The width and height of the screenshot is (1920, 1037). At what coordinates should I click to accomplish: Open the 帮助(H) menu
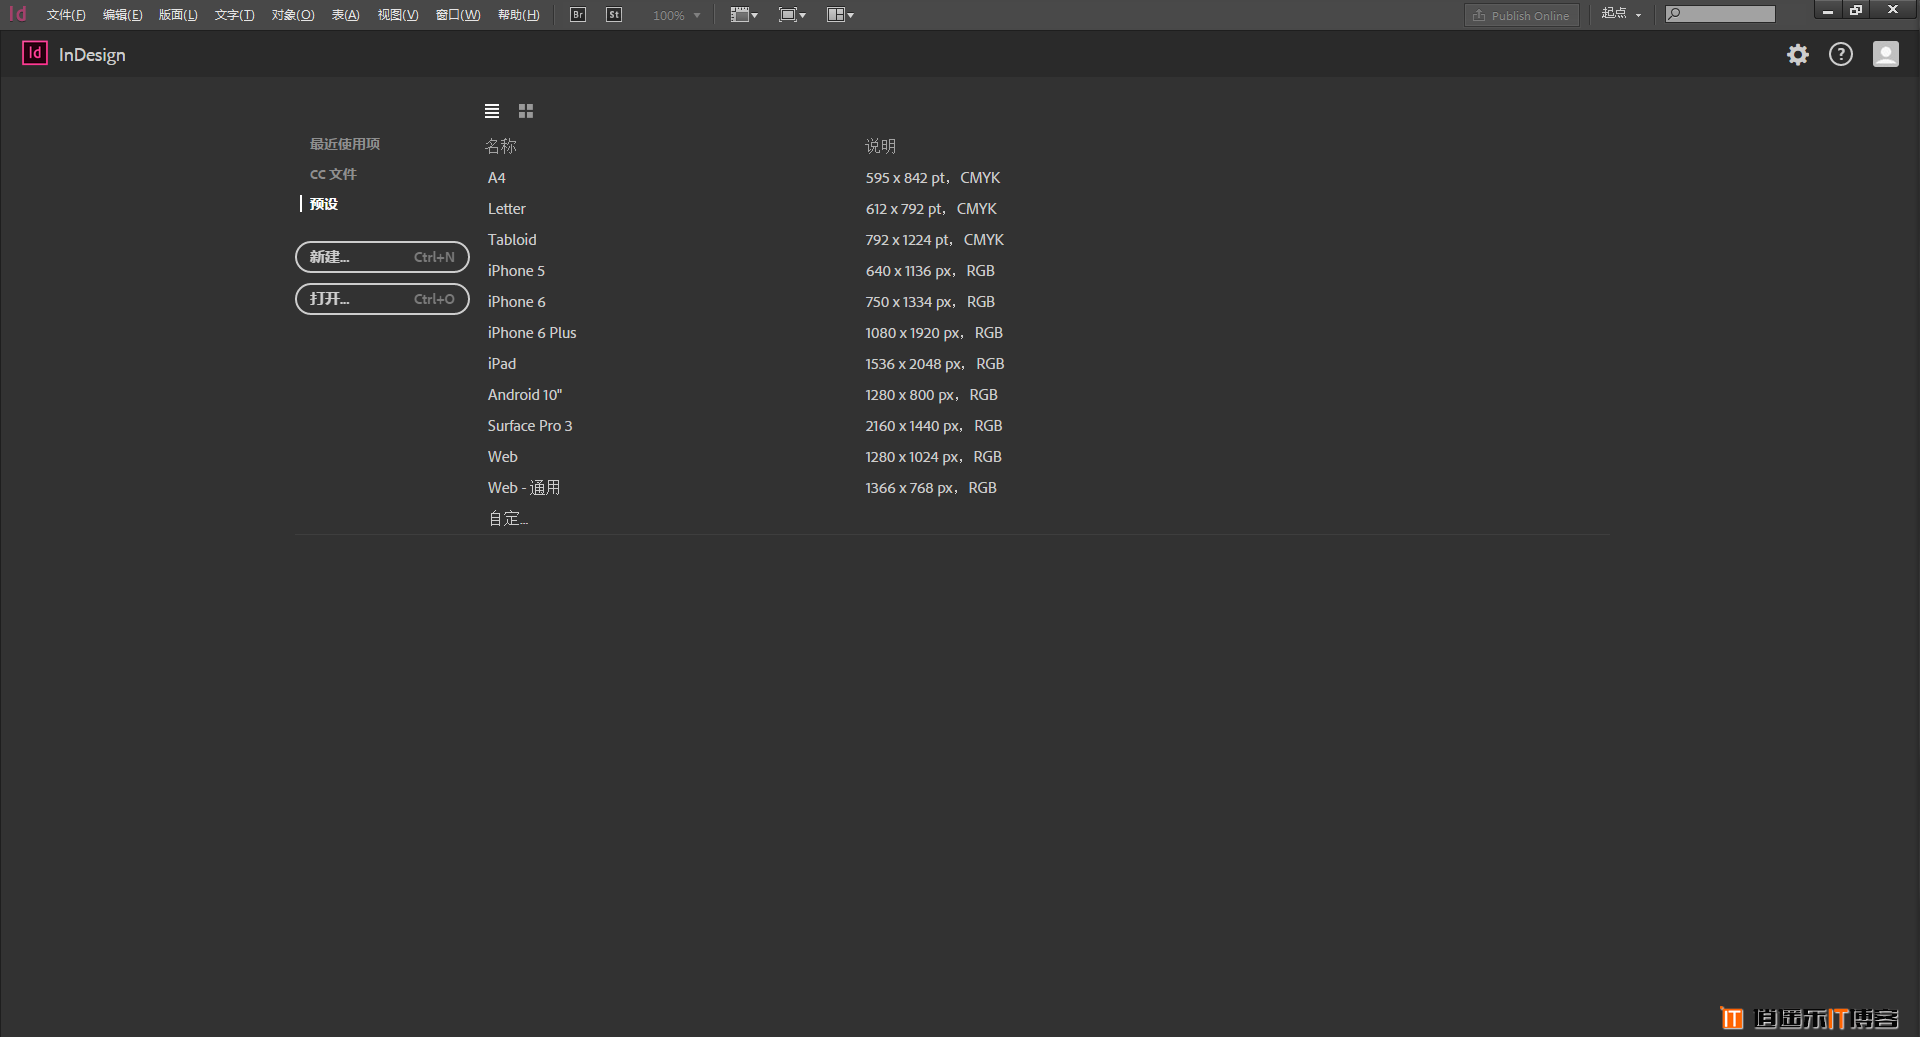coord(518,15)
